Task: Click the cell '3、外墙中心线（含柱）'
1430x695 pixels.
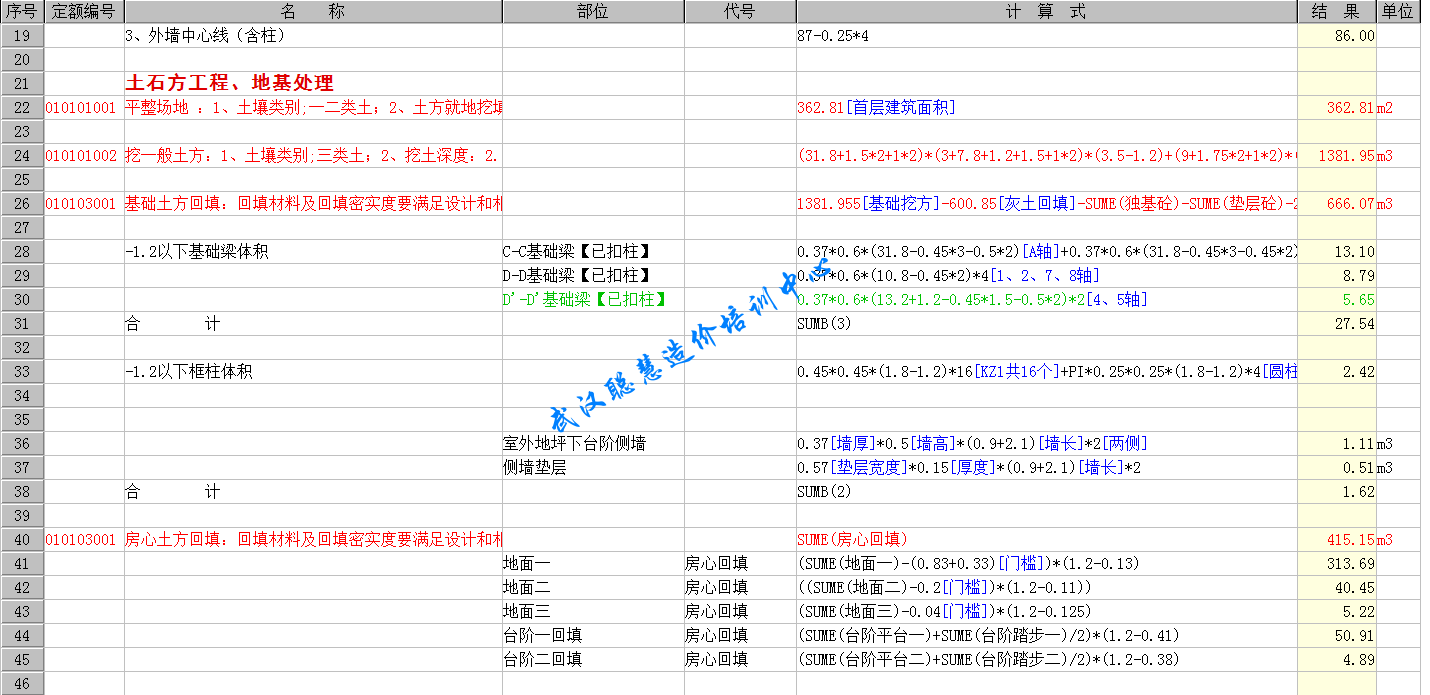Action: [x=313, y=36]
